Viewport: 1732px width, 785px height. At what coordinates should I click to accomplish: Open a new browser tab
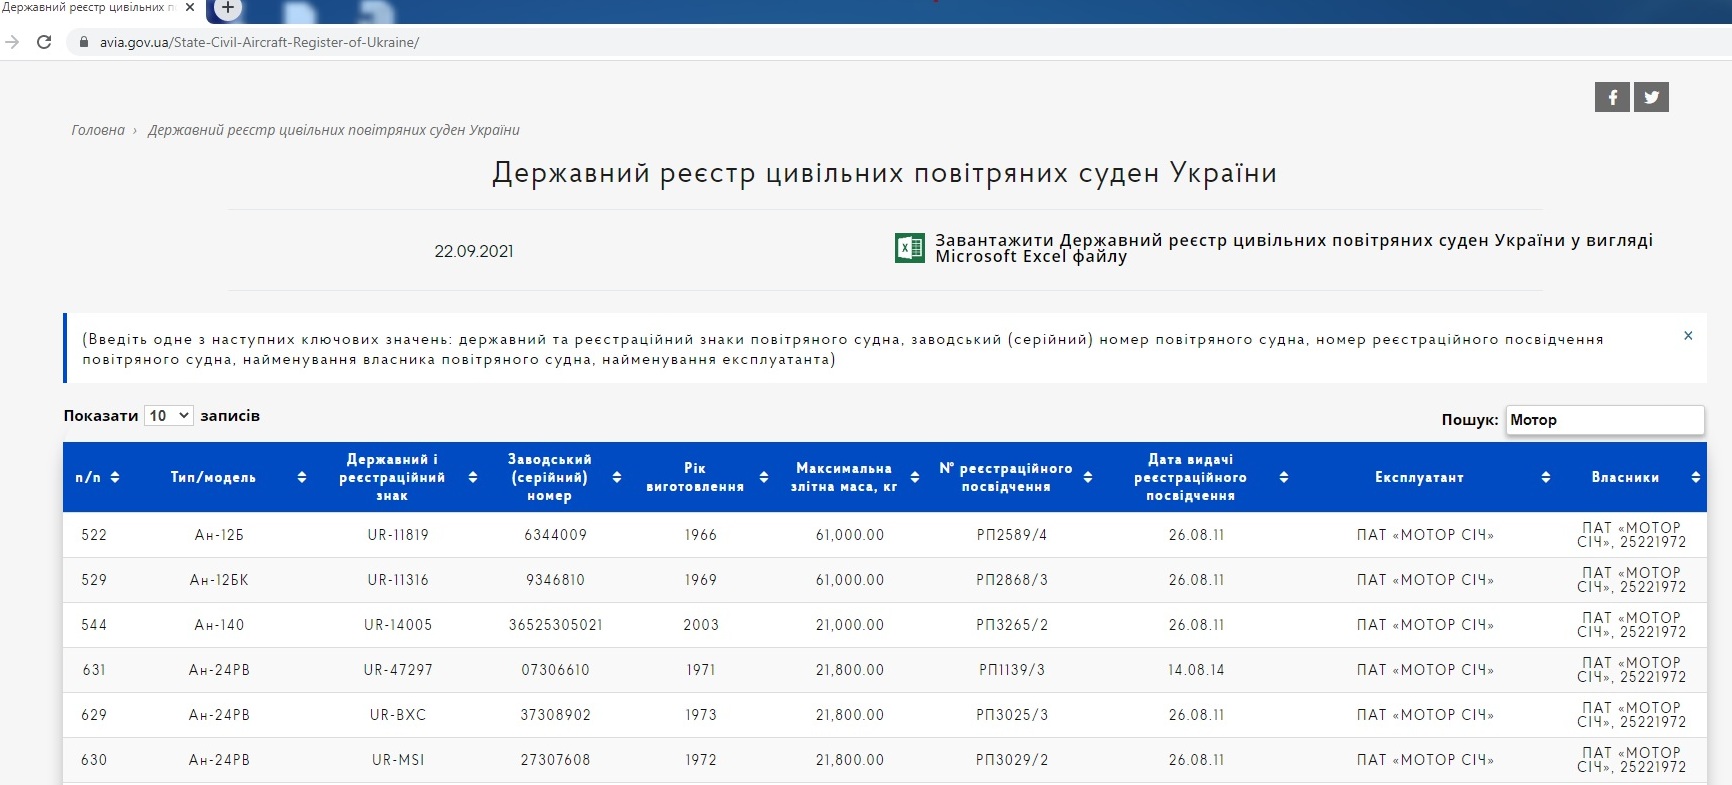(228, 9)
